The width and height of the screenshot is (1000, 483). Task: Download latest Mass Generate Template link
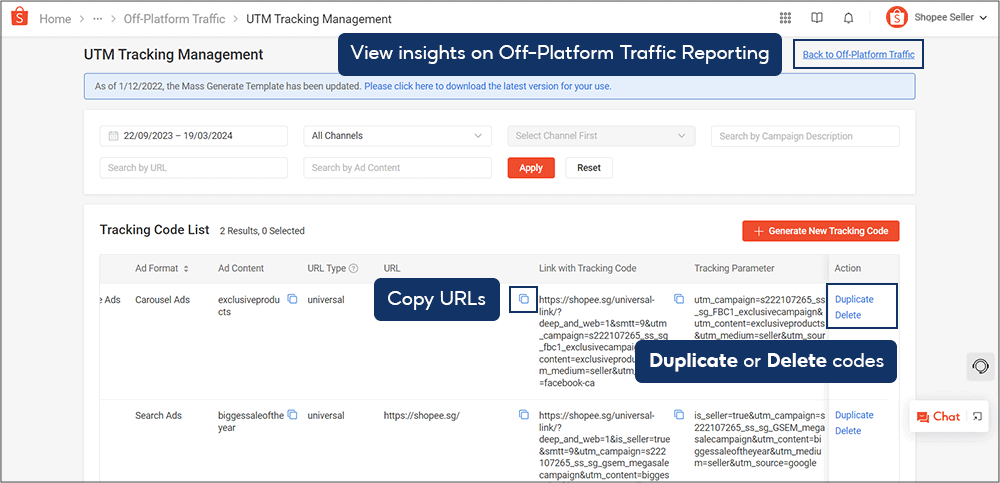(x=488, y=86)
